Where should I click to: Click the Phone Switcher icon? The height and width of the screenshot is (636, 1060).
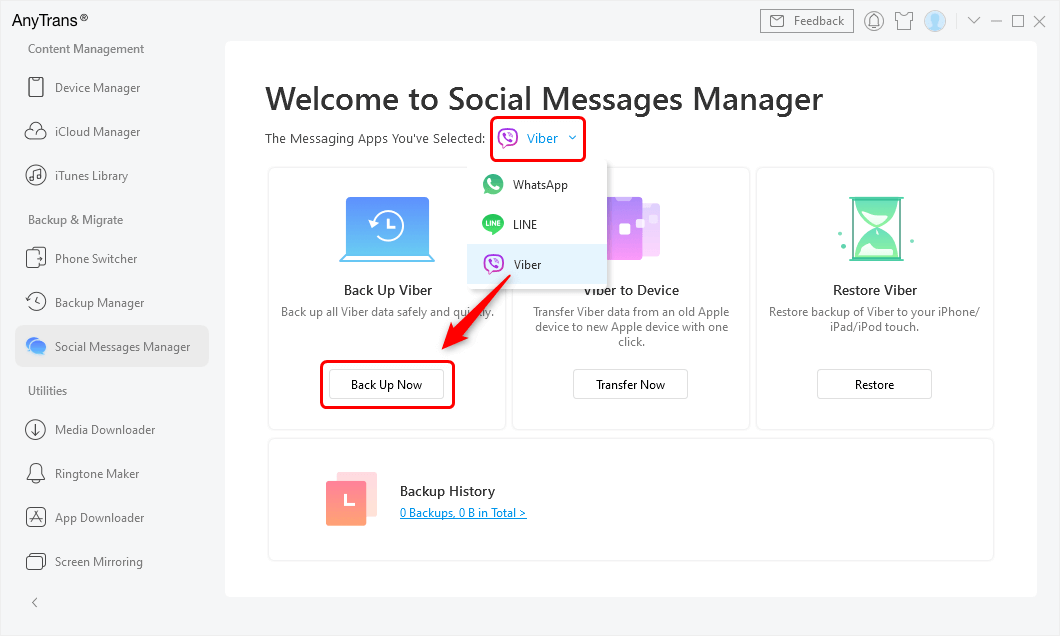tap(36, 258)
